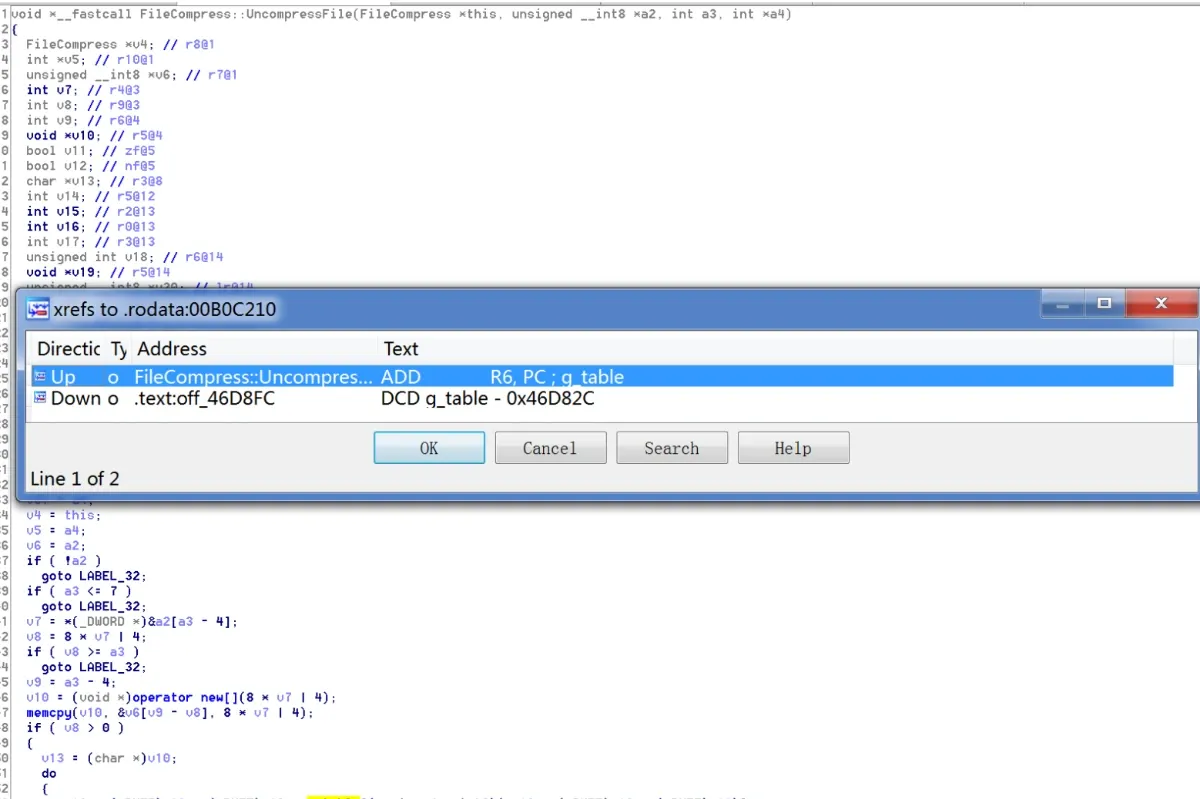Minimize the xrefs dialog window

[x=1062, y=302]
